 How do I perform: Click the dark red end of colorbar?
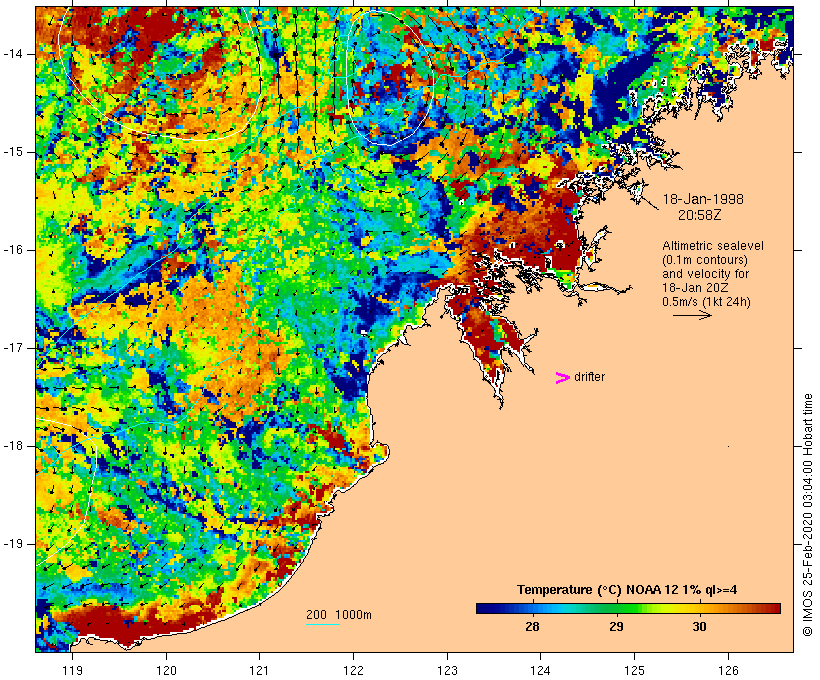coord(773,608)
